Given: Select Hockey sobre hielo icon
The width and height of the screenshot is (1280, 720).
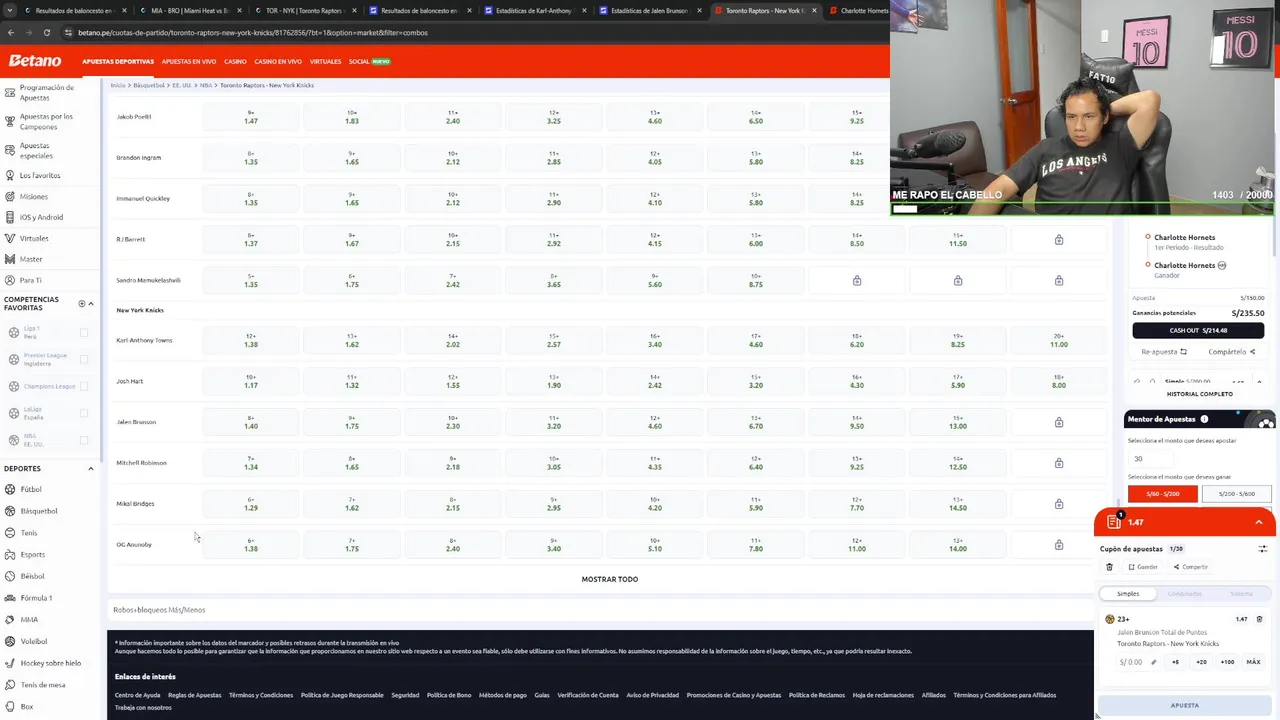Looking at the screenshot, I should [x=10, y=663].
